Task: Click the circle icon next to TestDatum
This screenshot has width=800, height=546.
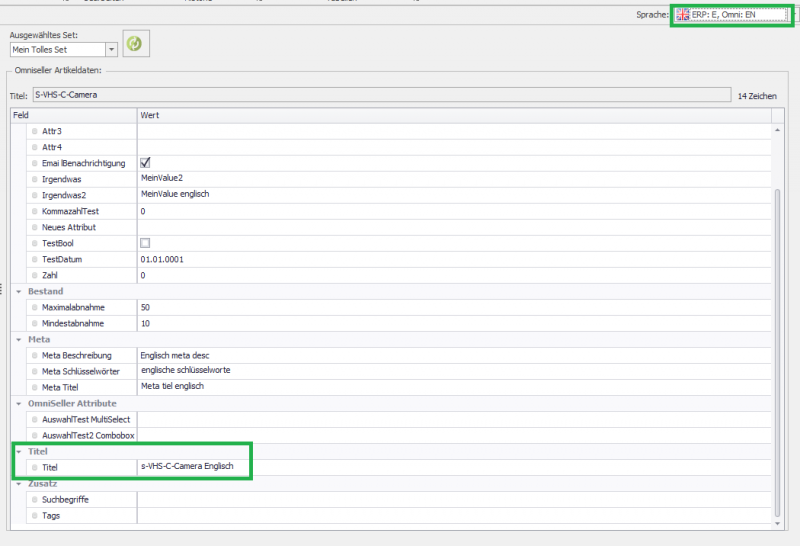Action: click(35, 259)
